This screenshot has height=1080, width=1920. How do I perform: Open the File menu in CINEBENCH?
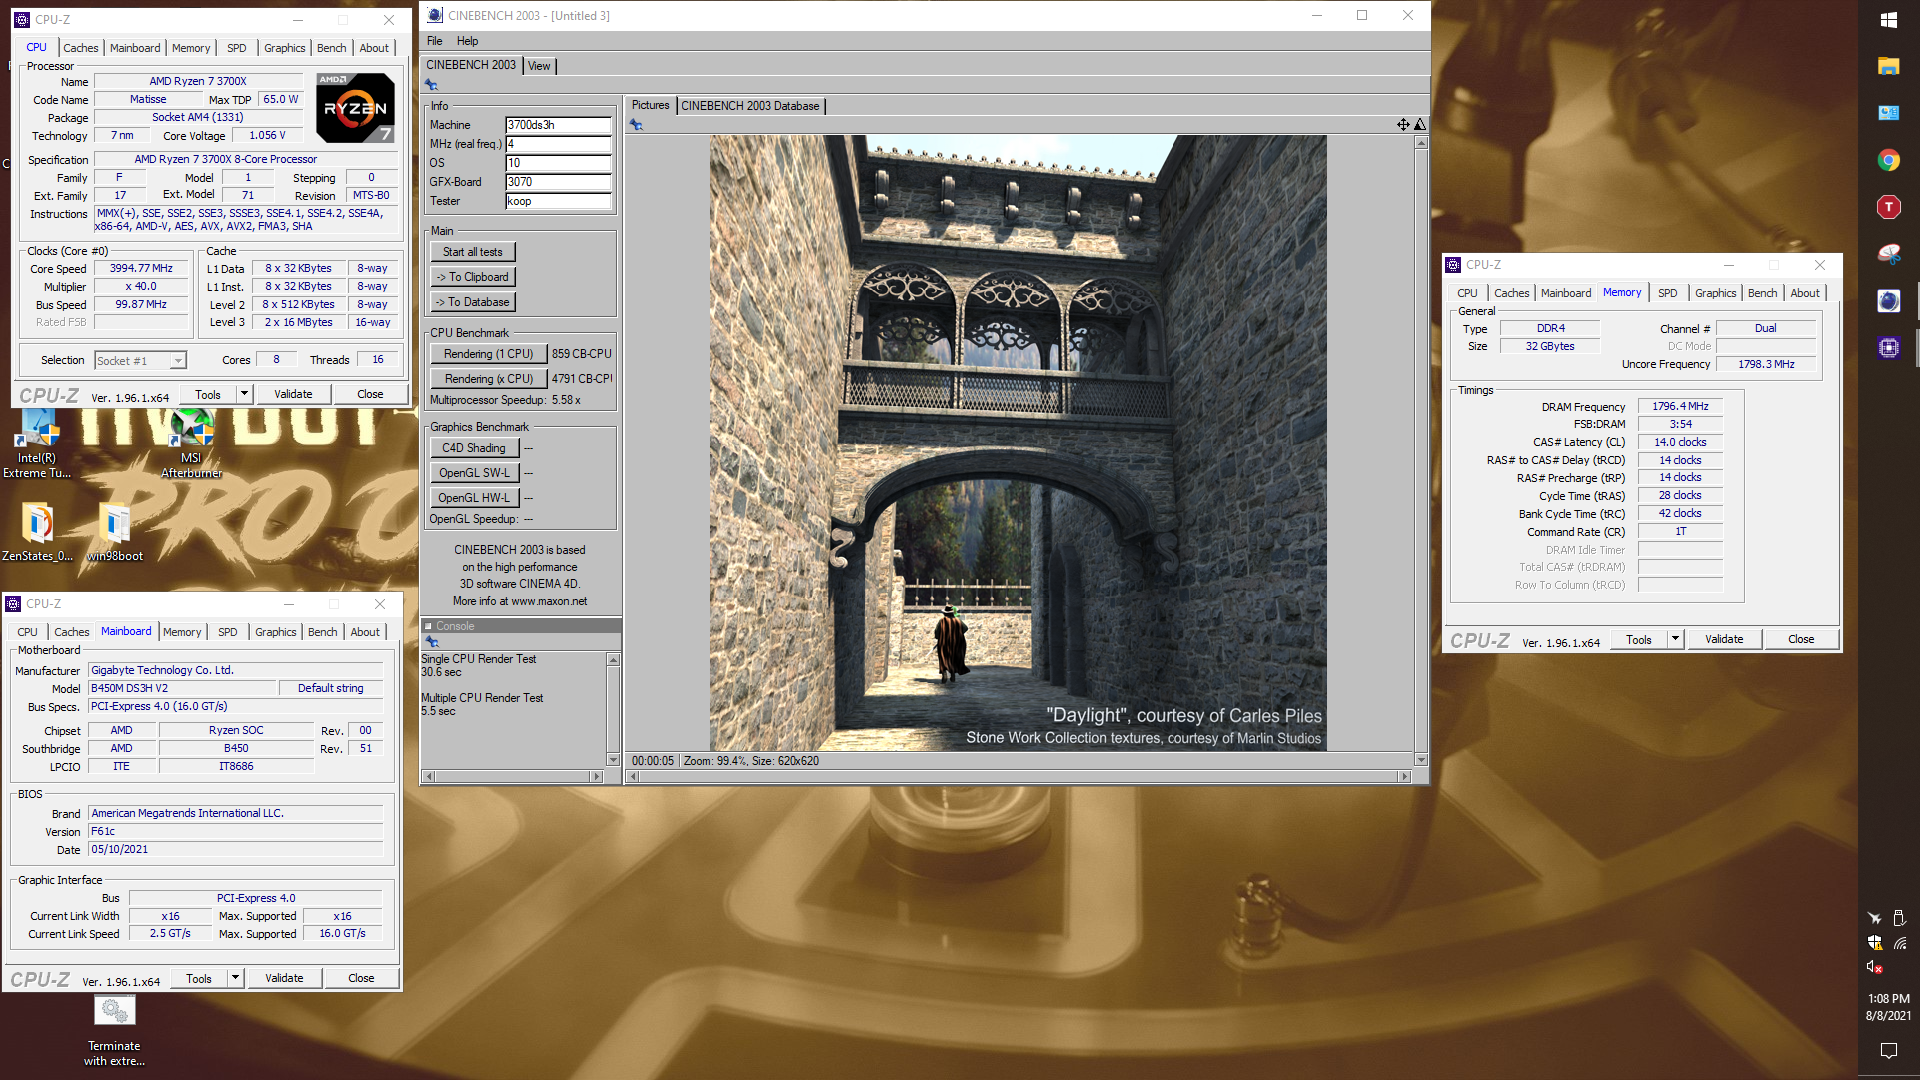434,41
